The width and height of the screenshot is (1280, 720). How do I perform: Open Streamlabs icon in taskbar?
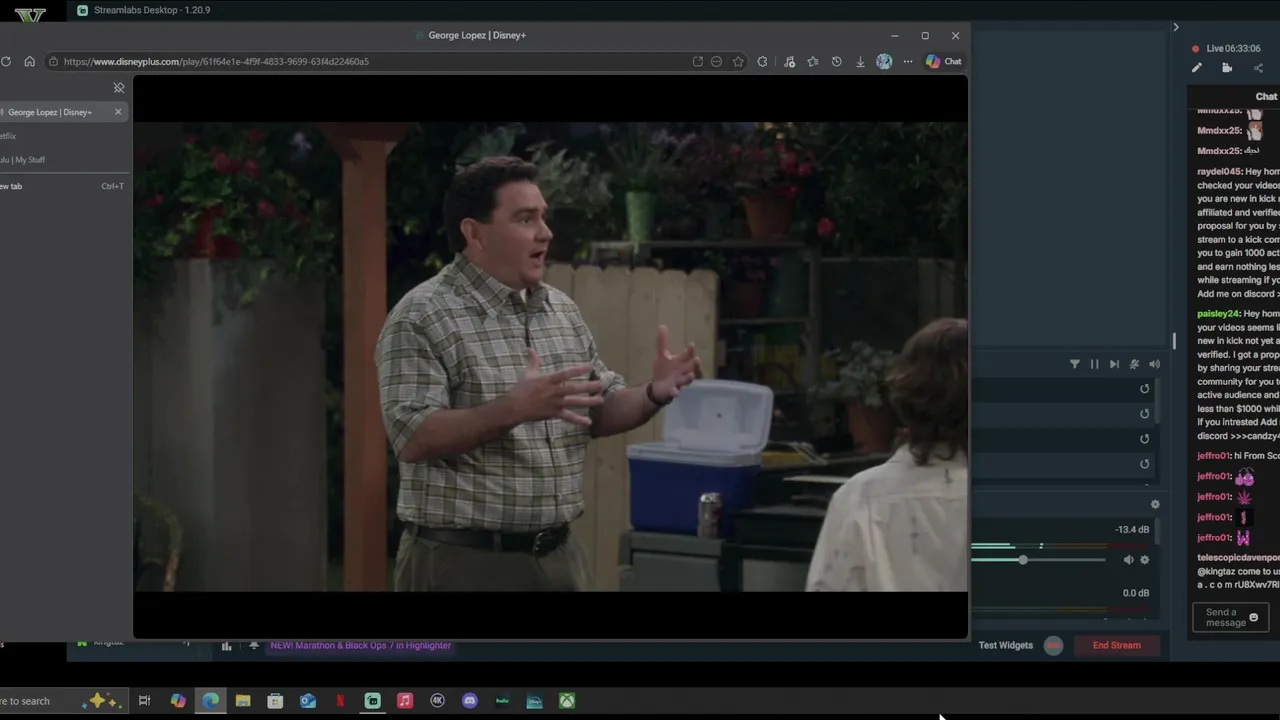click(x=372, y=701)
